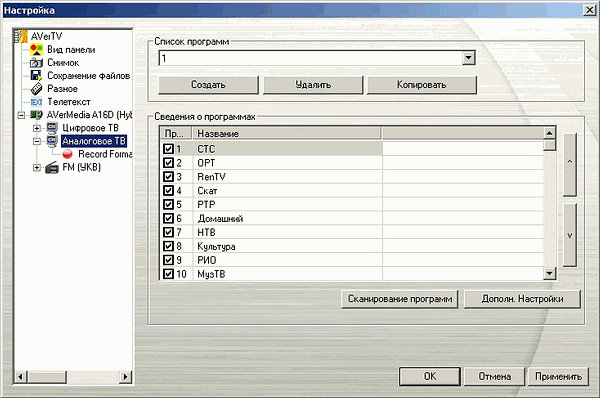600x398 pixels.
Task: Uncheck channel 8 Культура checkbox
Action: click(x=168, y=246)
